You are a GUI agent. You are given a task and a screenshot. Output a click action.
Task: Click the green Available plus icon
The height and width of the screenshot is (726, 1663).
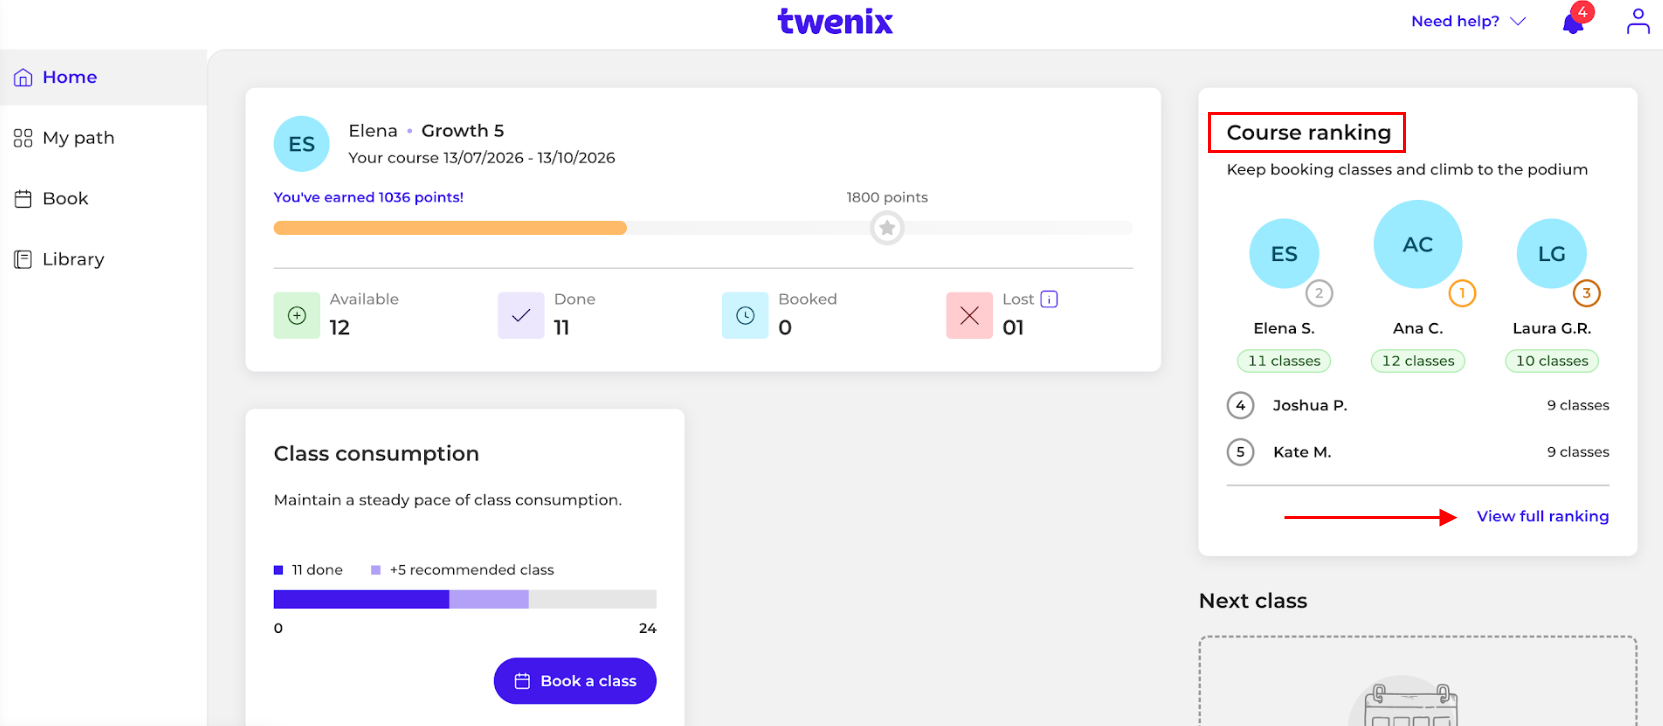click(297, 315)
